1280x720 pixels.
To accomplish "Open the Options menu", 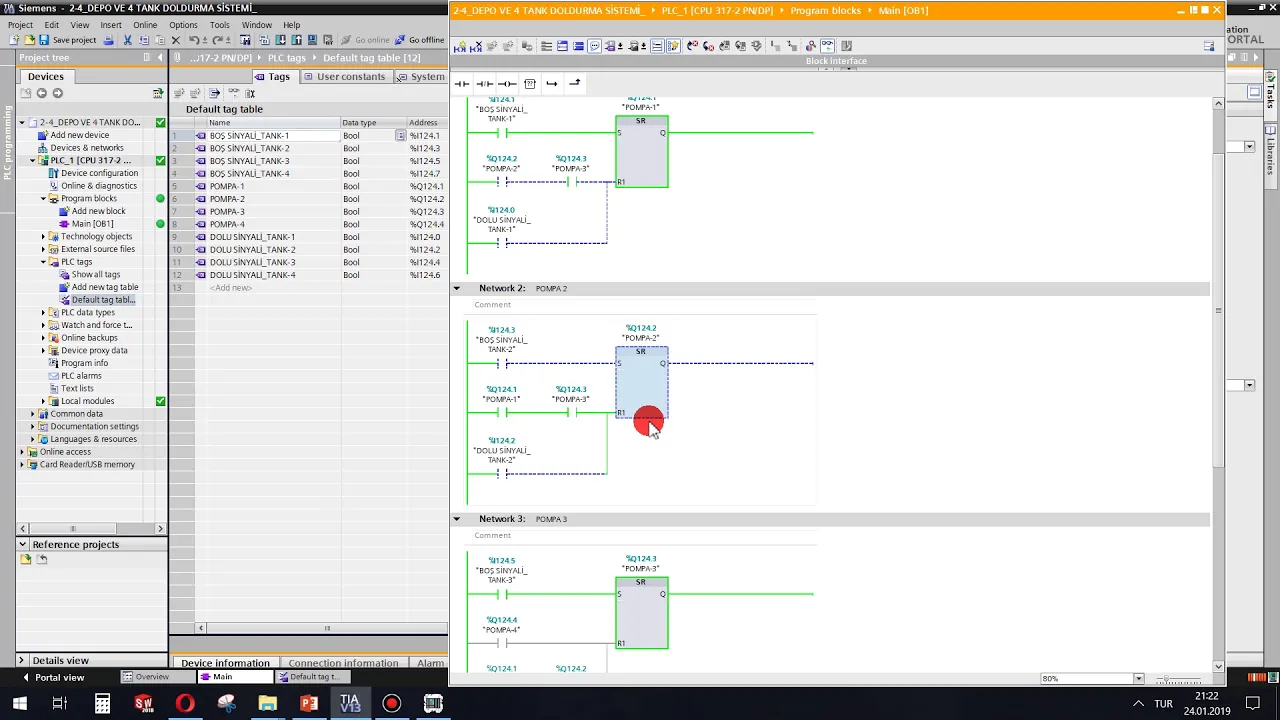I will (x=183, y=25).
